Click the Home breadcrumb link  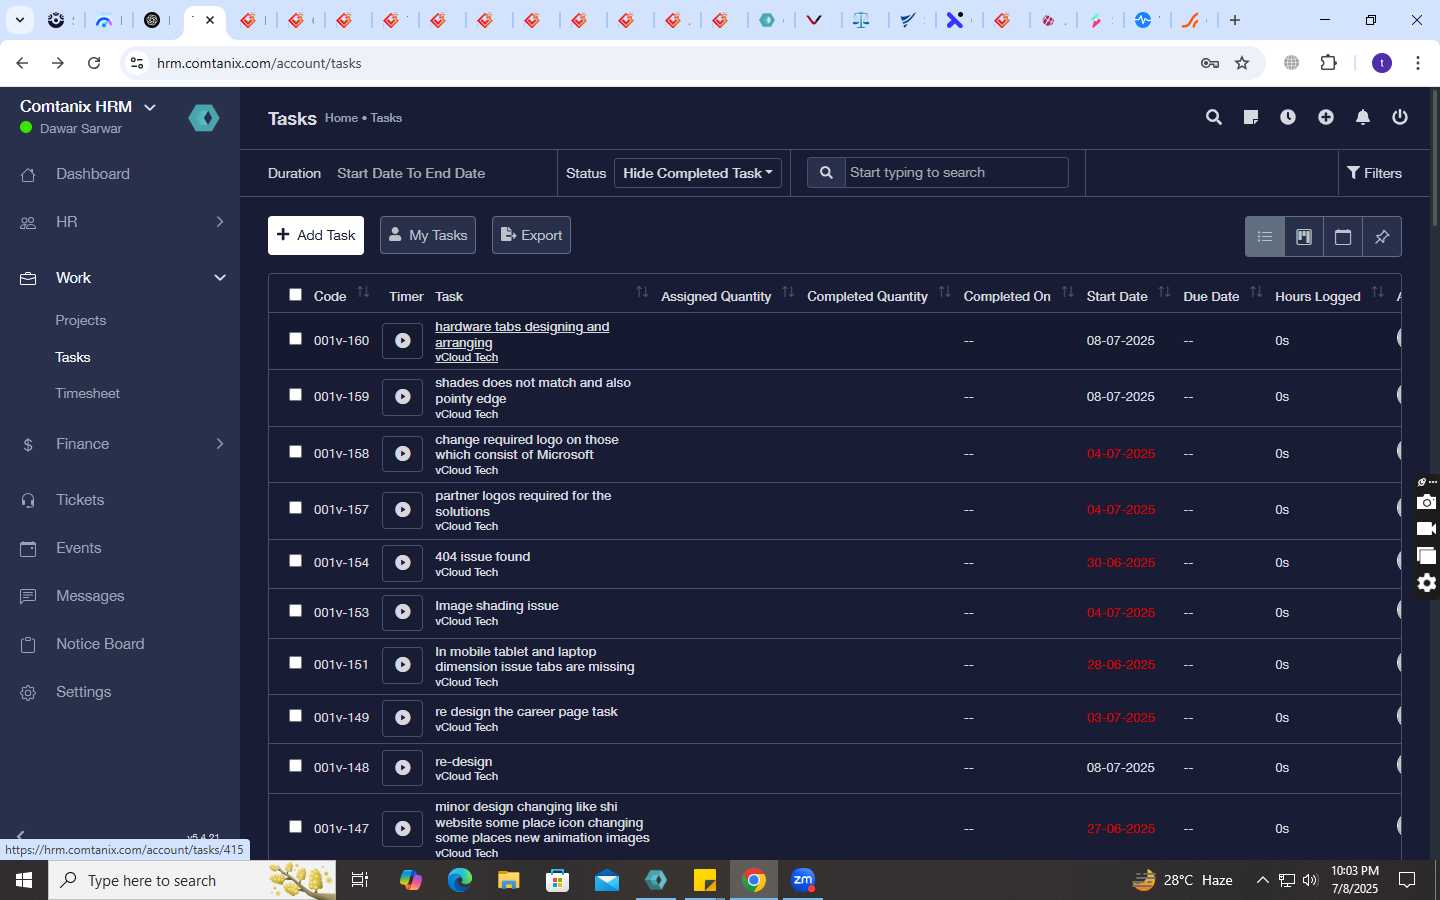pyautogui.click(x=341, y=118)
